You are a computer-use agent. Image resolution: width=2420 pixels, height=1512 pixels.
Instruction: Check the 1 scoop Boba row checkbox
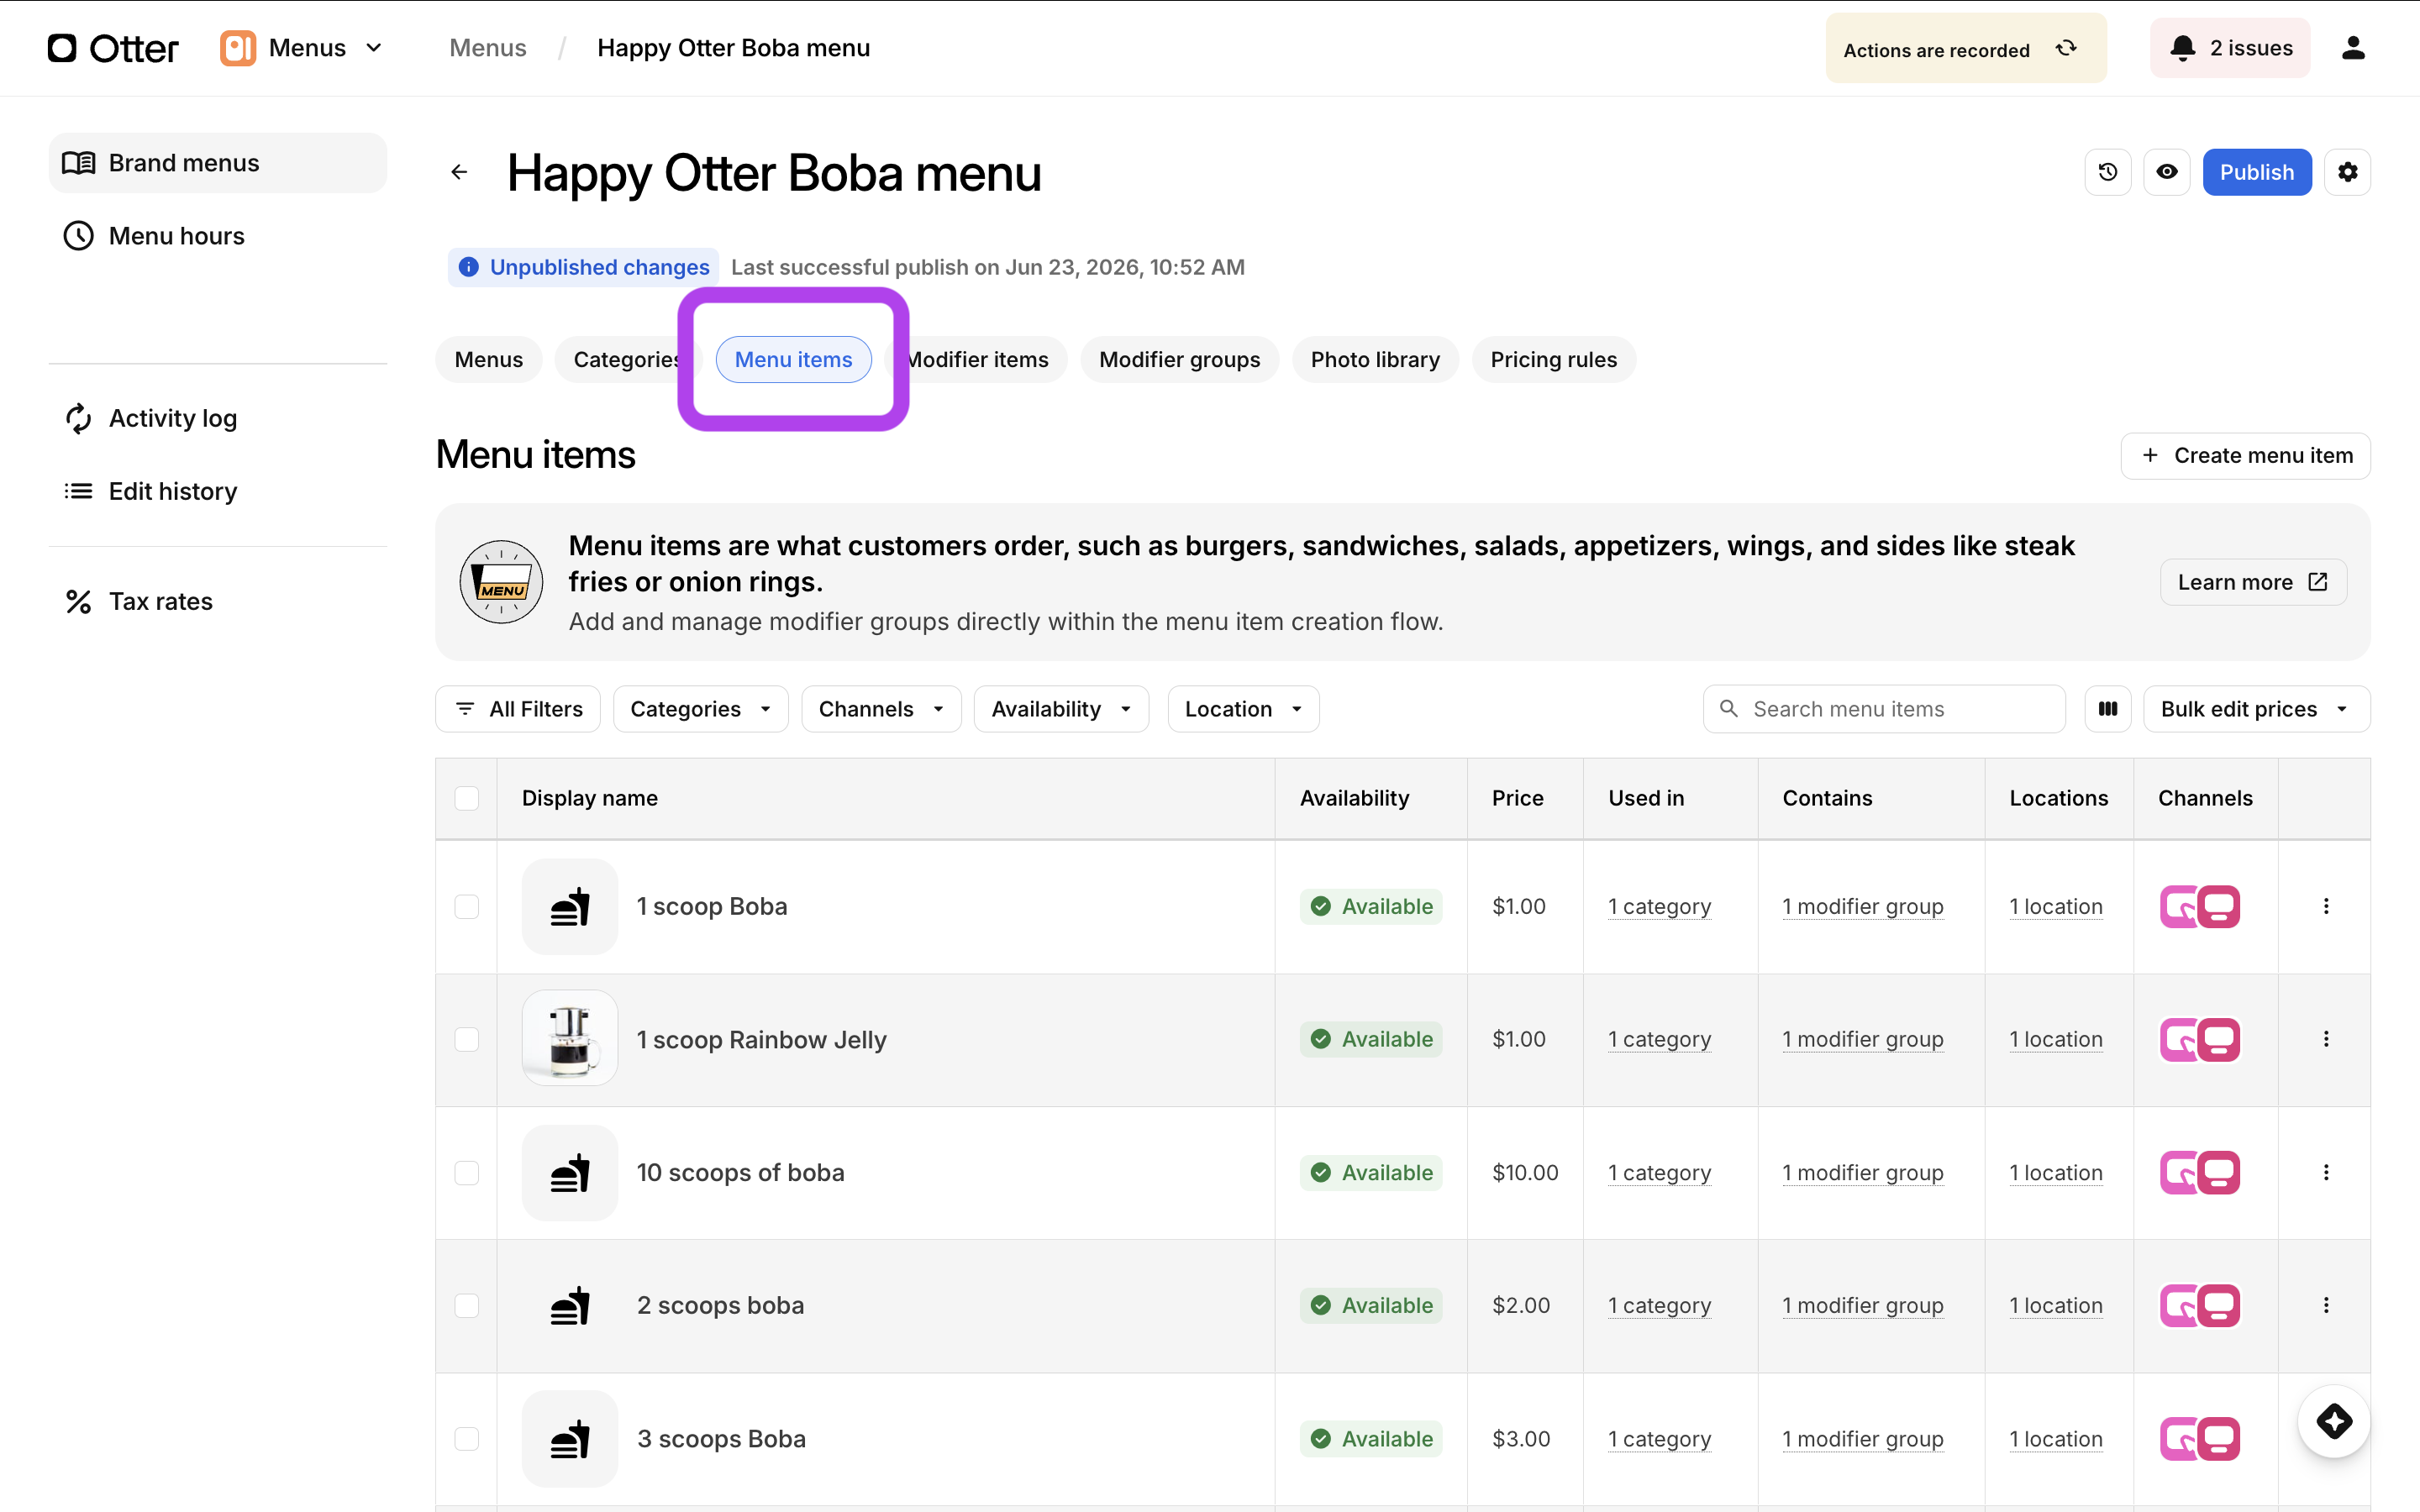click(x=467, y=906)
